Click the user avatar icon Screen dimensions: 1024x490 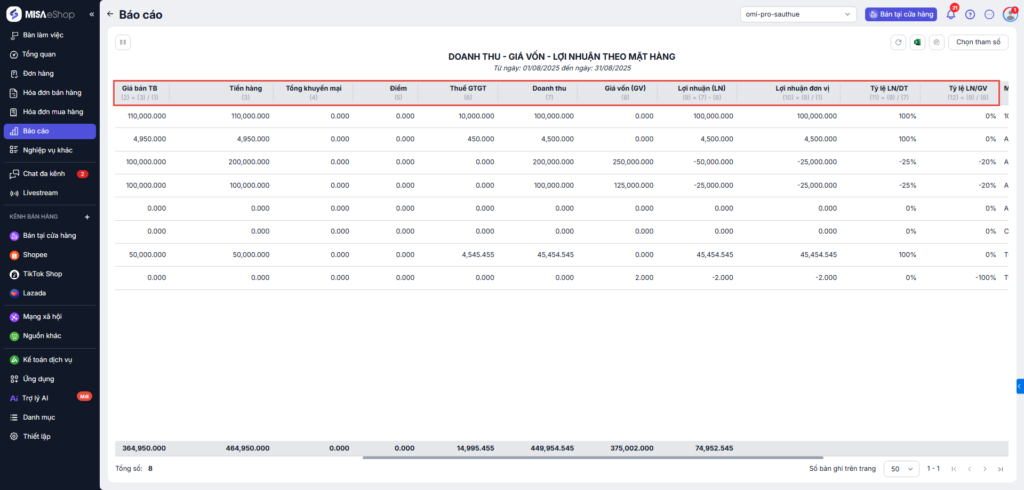1009,15
